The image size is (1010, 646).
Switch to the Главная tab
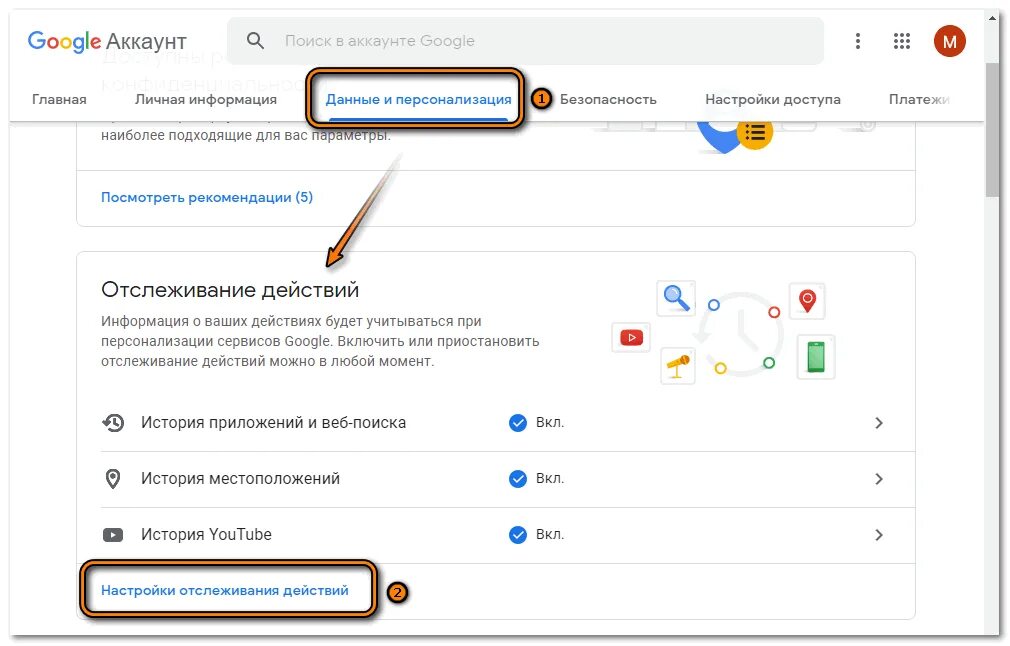[59, 99]
